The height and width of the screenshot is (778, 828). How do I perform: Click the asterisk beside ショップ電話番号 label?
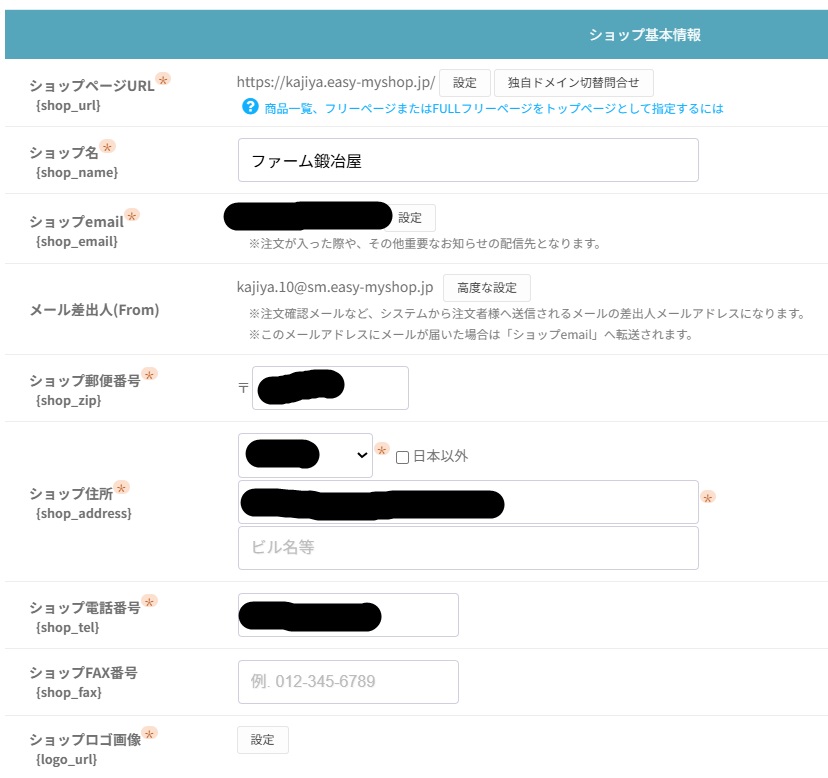point(149,602)
